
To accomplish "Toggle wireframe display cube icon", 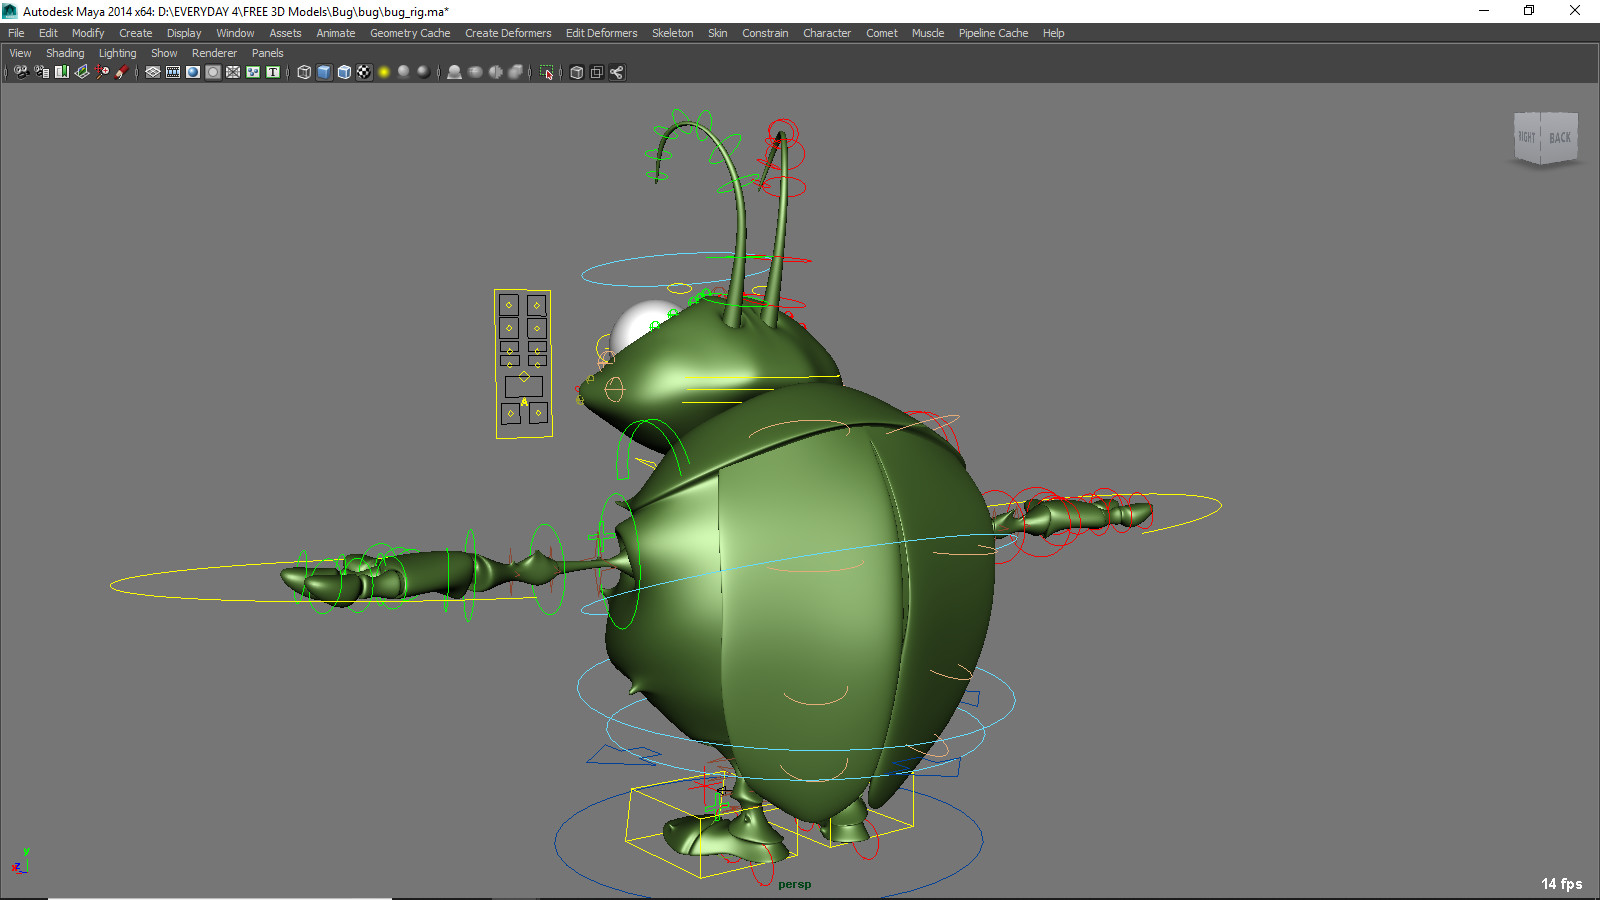I will point(304,72).
